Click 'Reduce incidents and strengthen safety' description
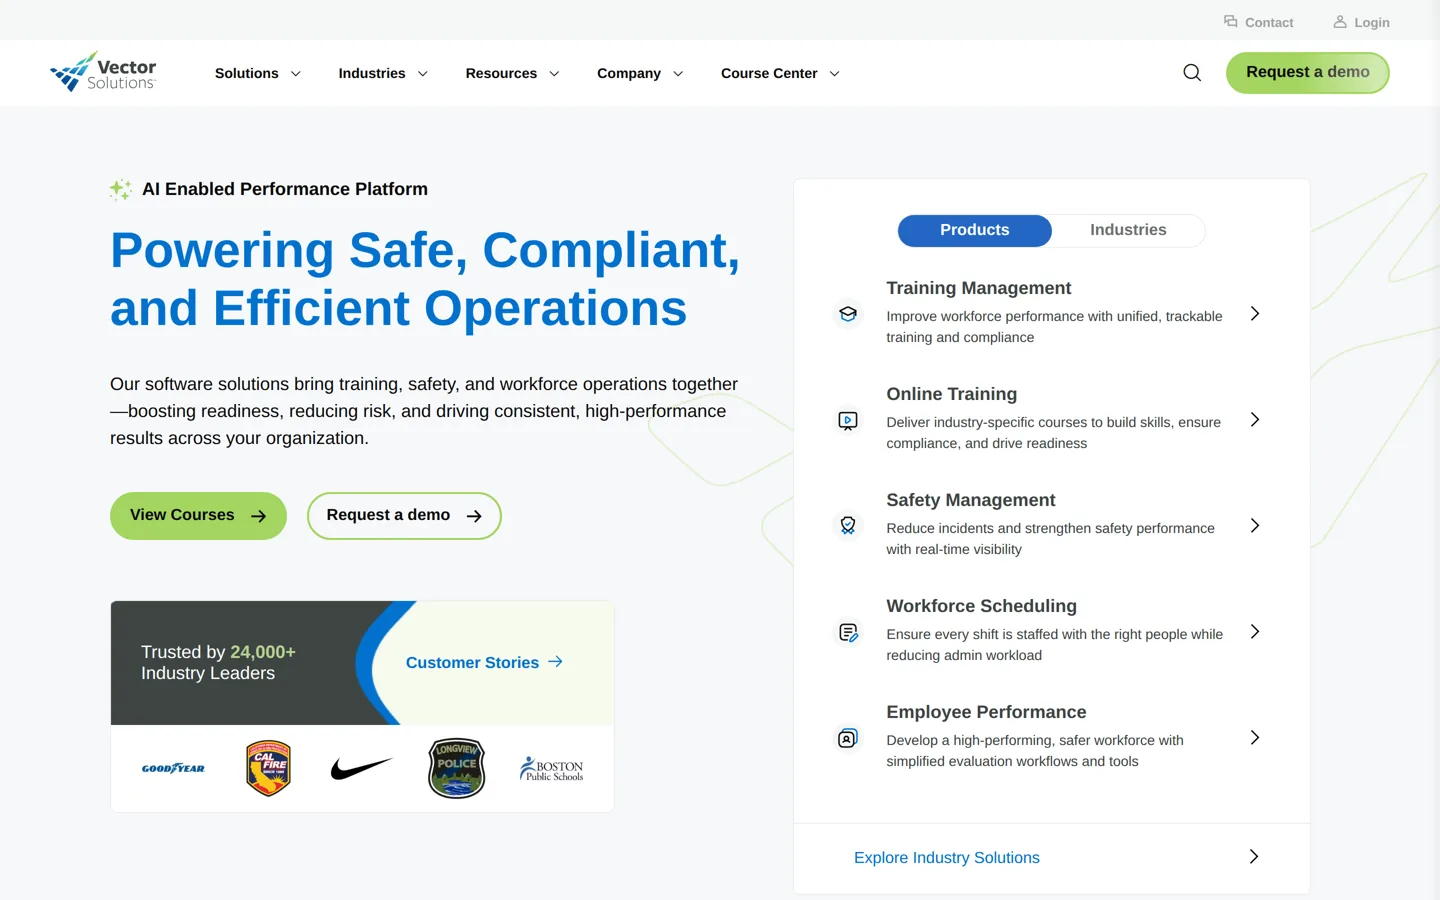Viewport: 1440px width, 900px height. 1050,539
